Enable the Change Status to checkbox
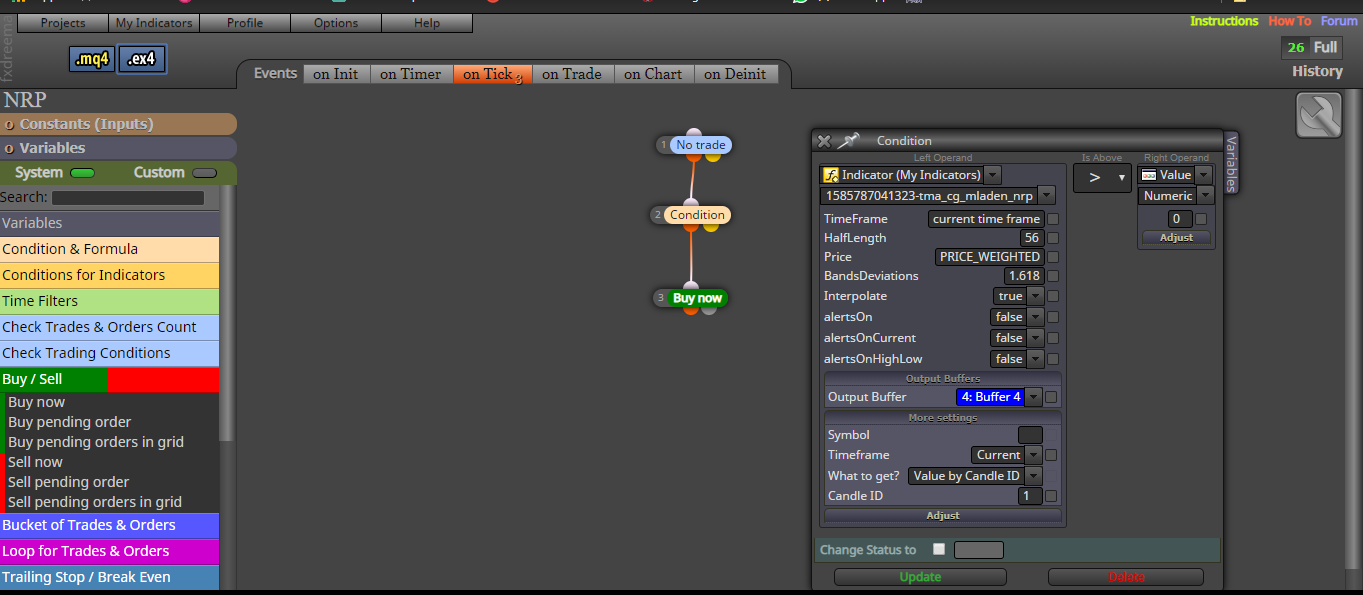The image size is (1363, 595). tap(938, 549)
